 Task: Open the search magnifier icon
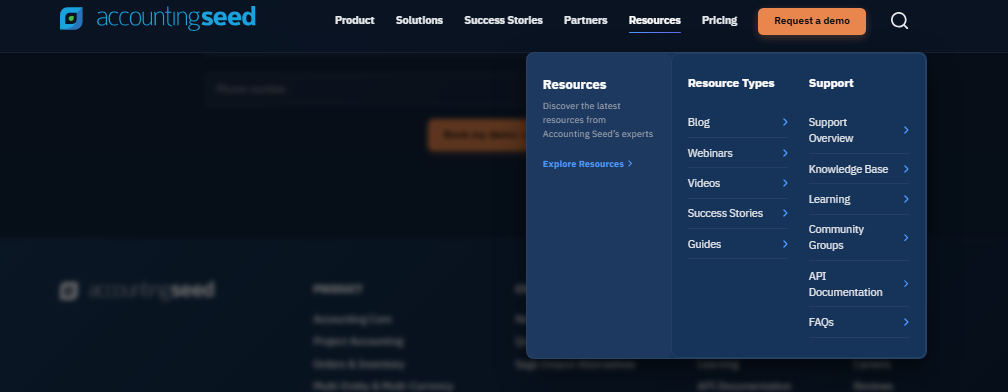899,21
